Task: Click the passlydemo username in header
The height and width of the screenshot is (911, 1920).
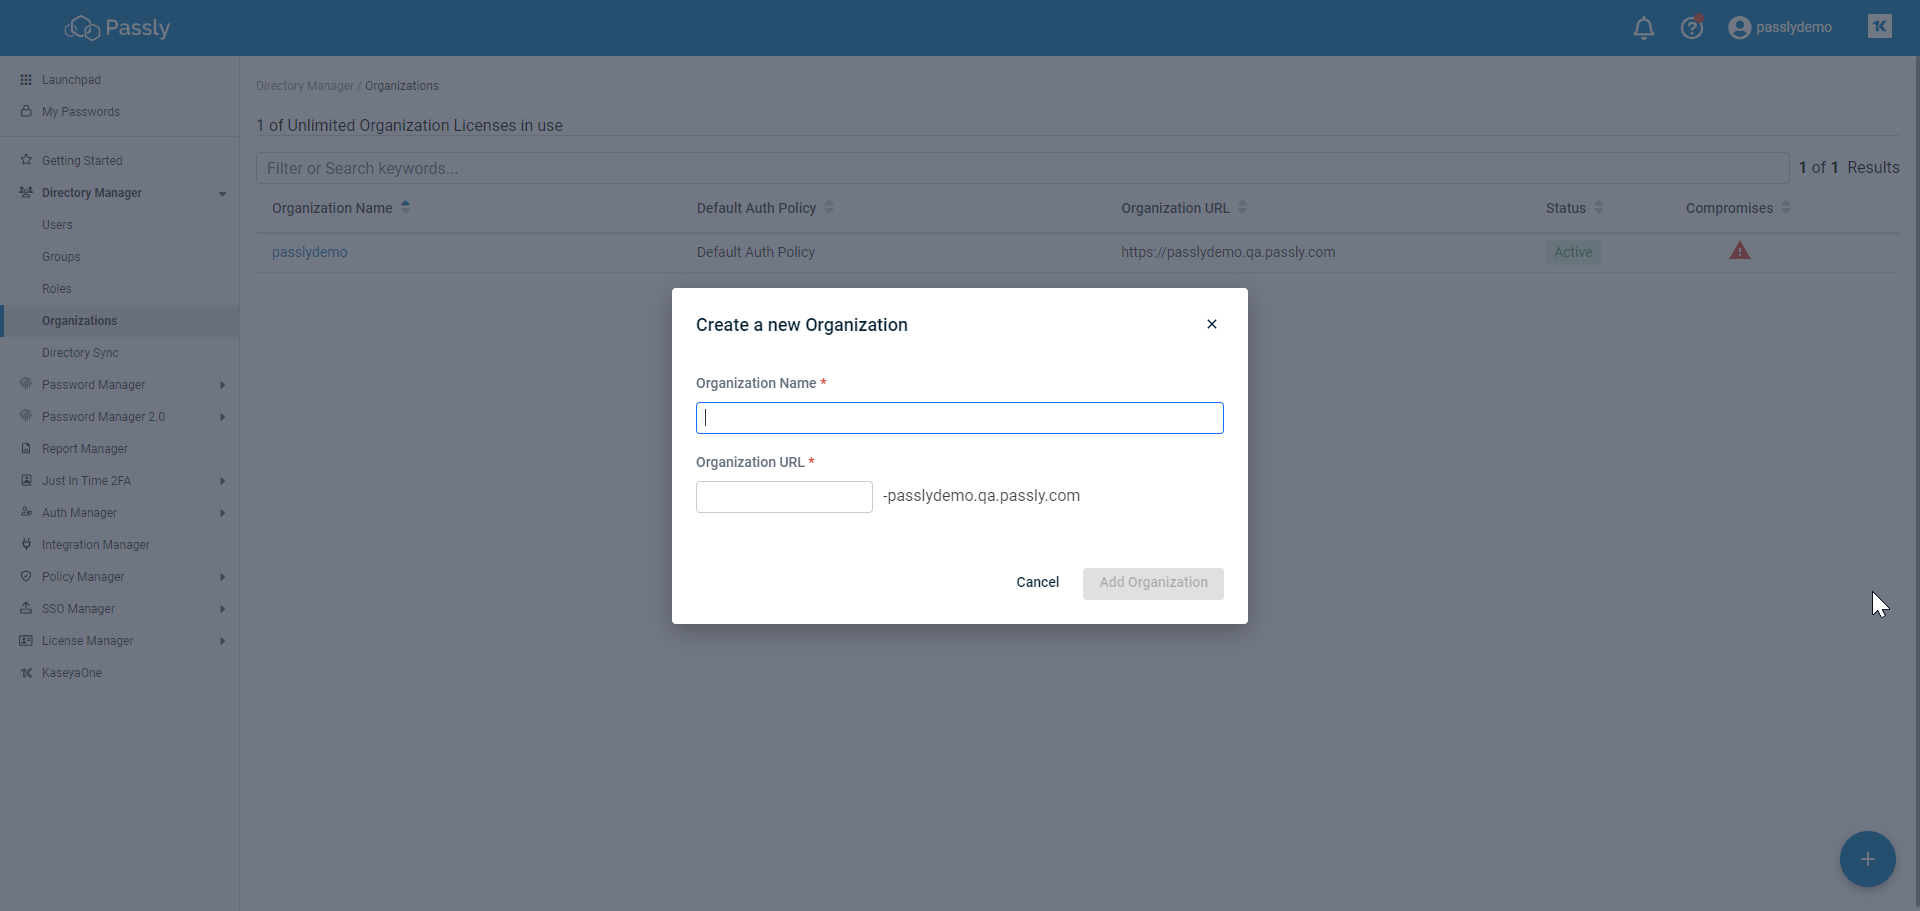Action: 1794,27
